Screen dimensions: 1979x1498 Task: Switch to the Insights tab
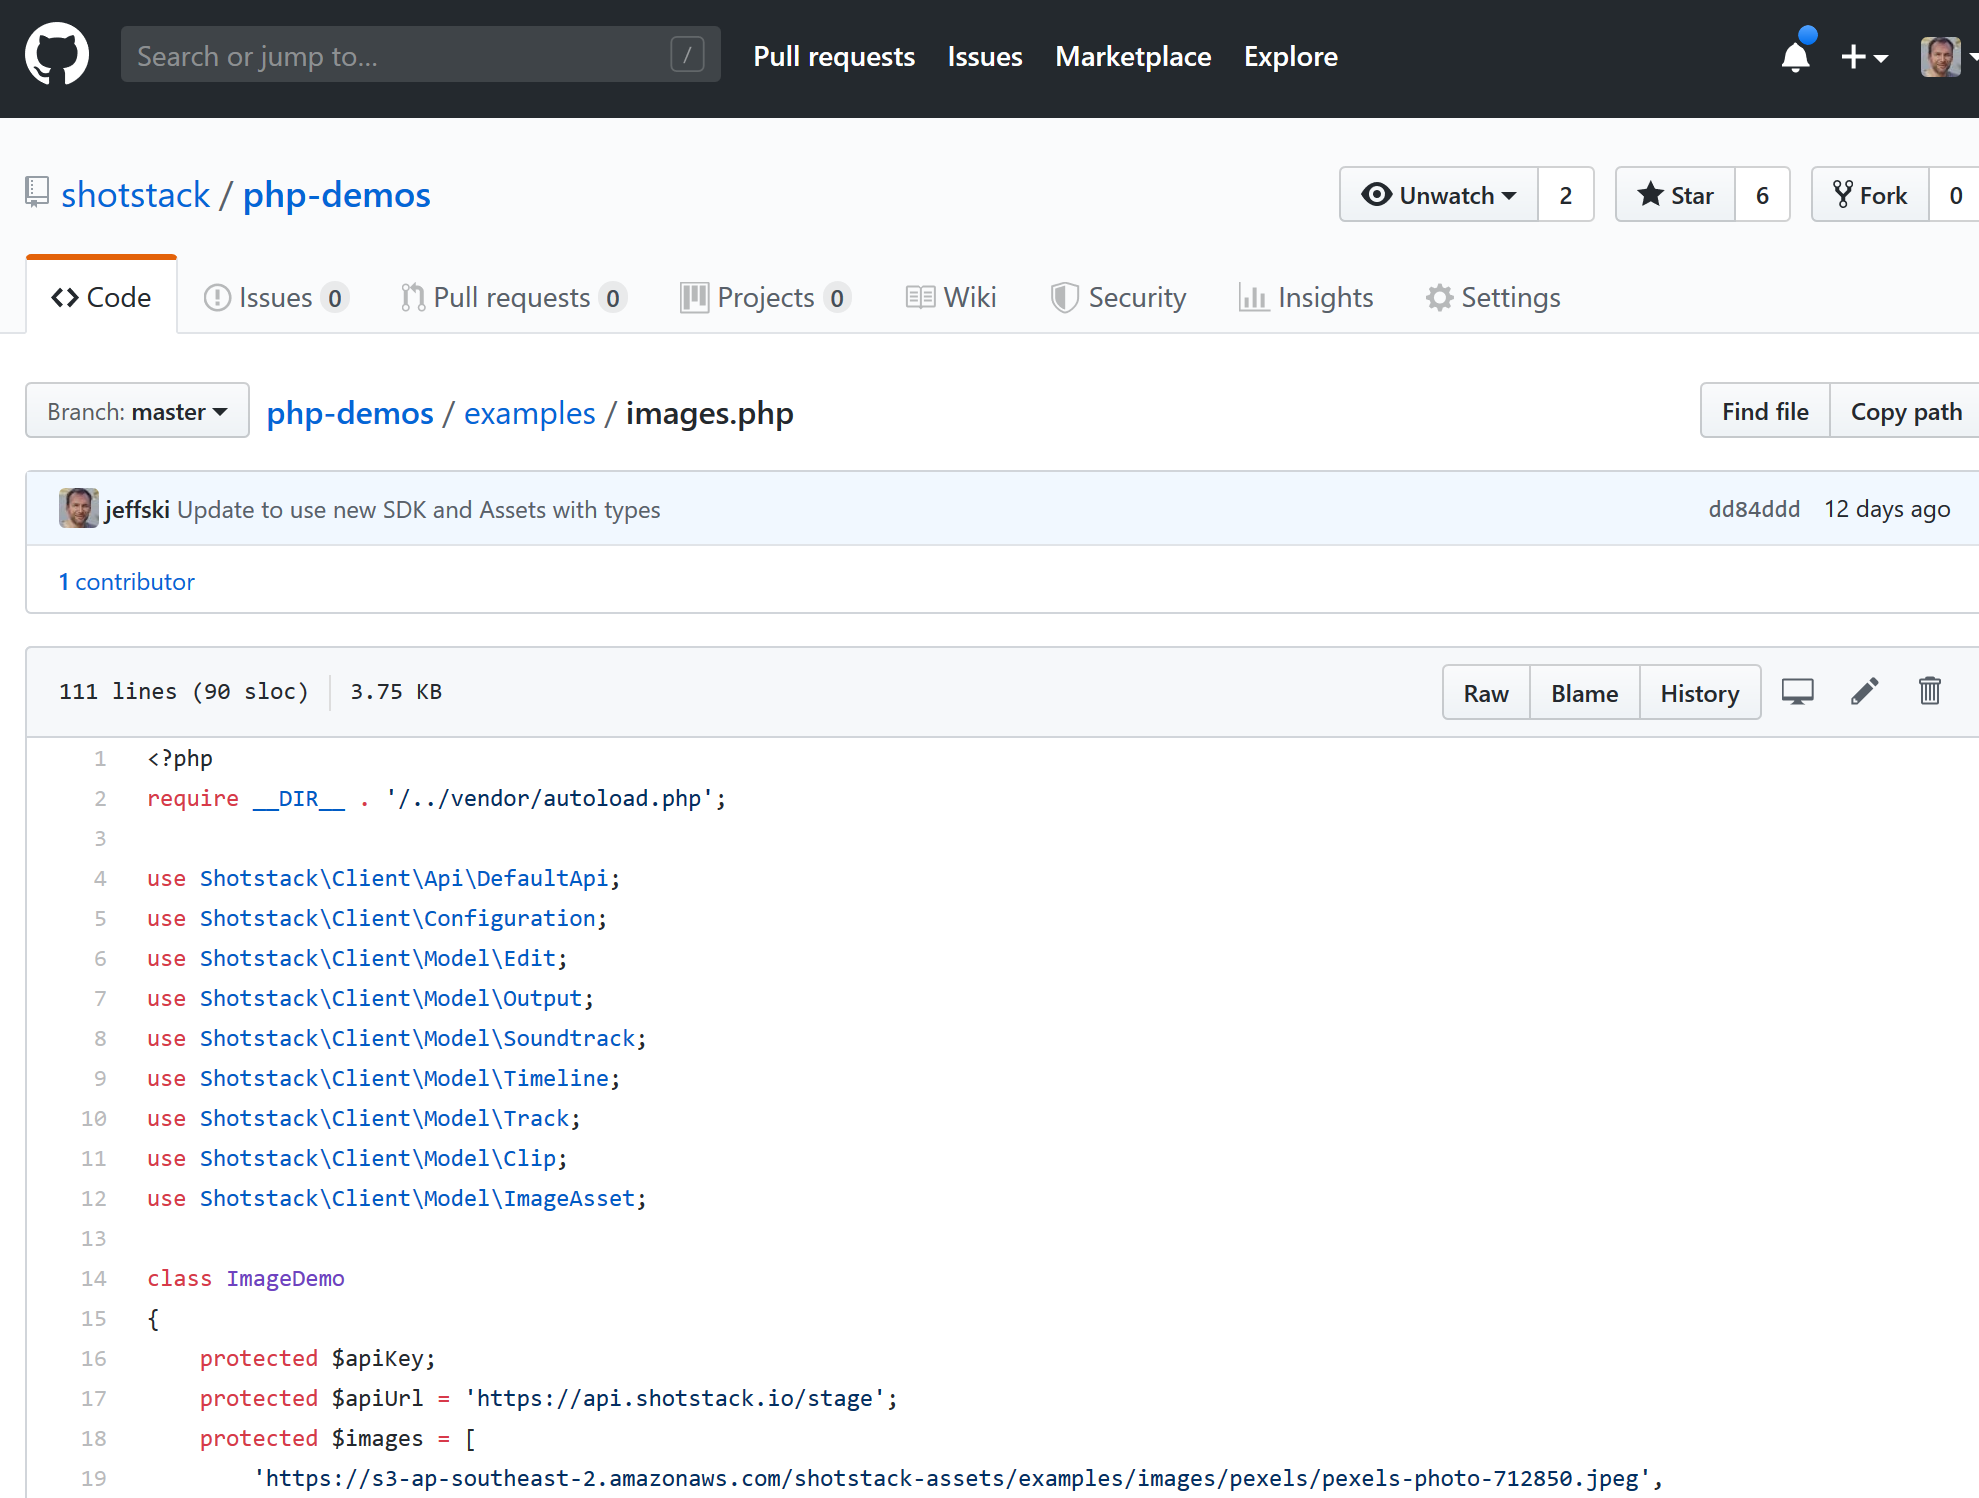point(1306,298)
